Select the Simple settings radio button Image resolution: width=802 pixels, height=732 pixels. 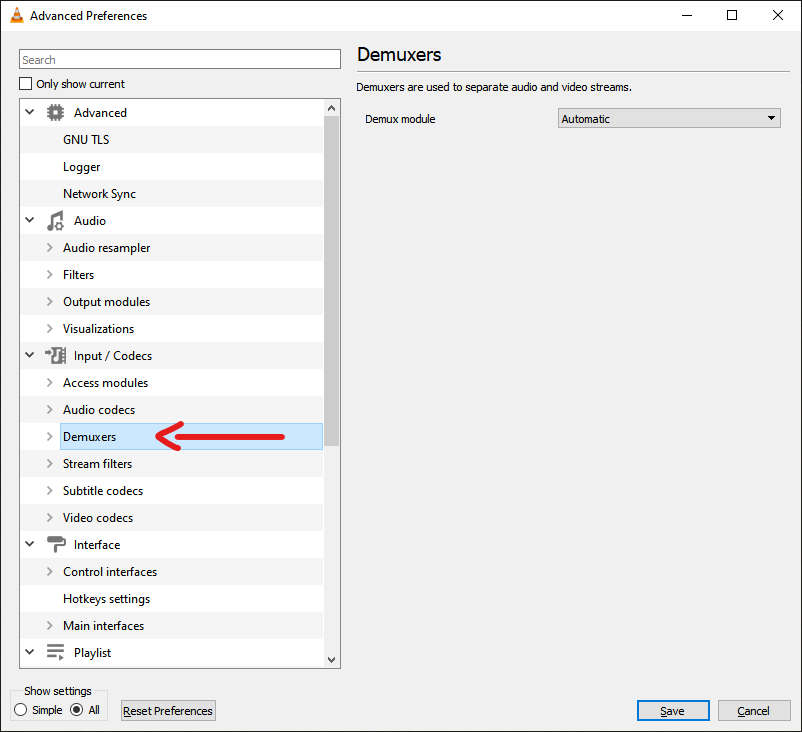click(21, 710)
